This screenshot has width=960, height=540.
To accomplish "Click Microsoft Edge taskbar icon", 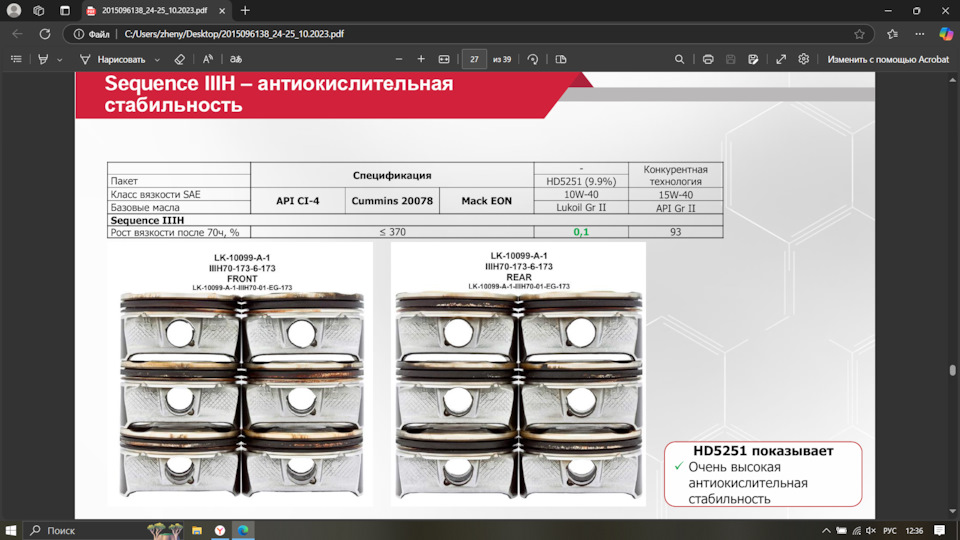I will [243, 530].
